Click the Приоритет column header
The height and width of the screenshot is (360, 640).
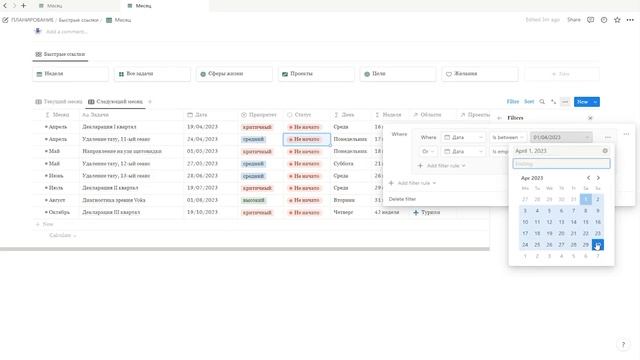(x=259, y=115)
